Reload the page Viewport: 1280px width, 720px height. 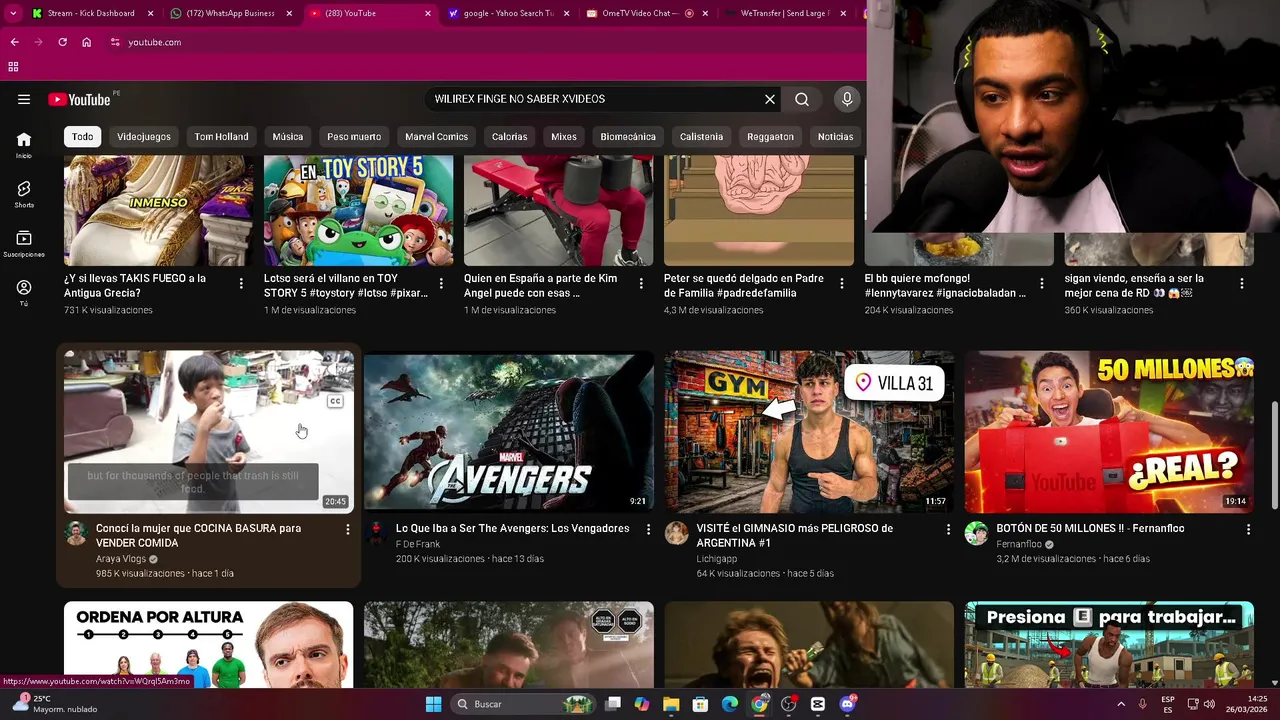point(62,42)
